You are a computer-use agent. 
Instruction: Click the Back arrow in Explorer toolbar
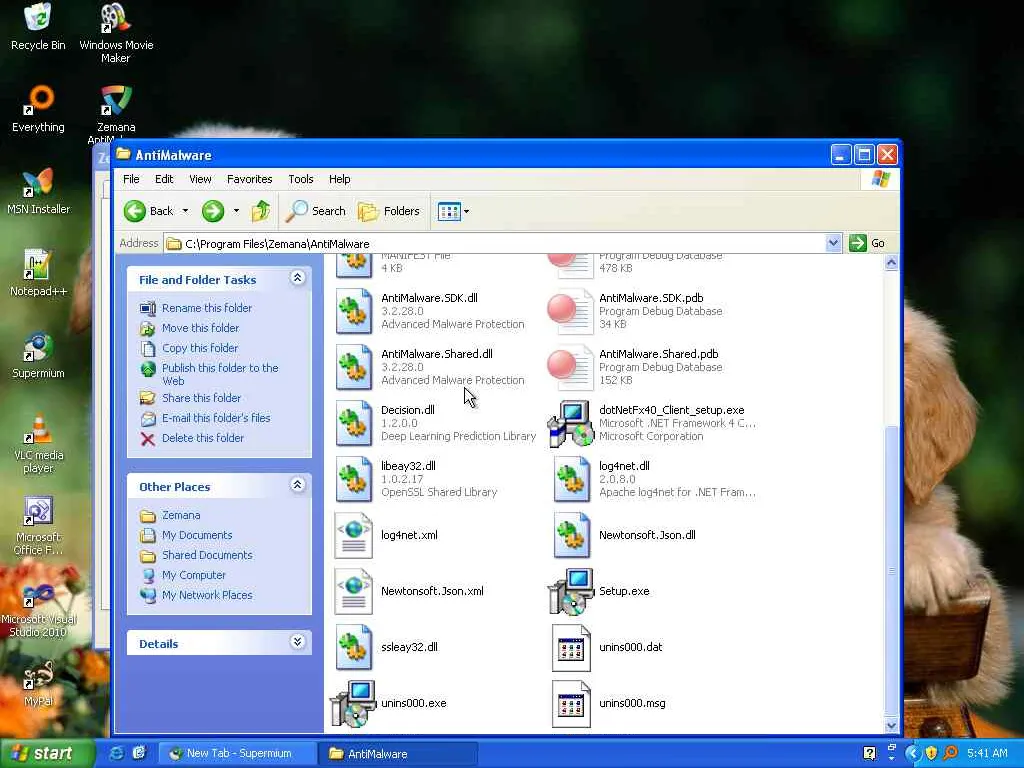[149, 211]
